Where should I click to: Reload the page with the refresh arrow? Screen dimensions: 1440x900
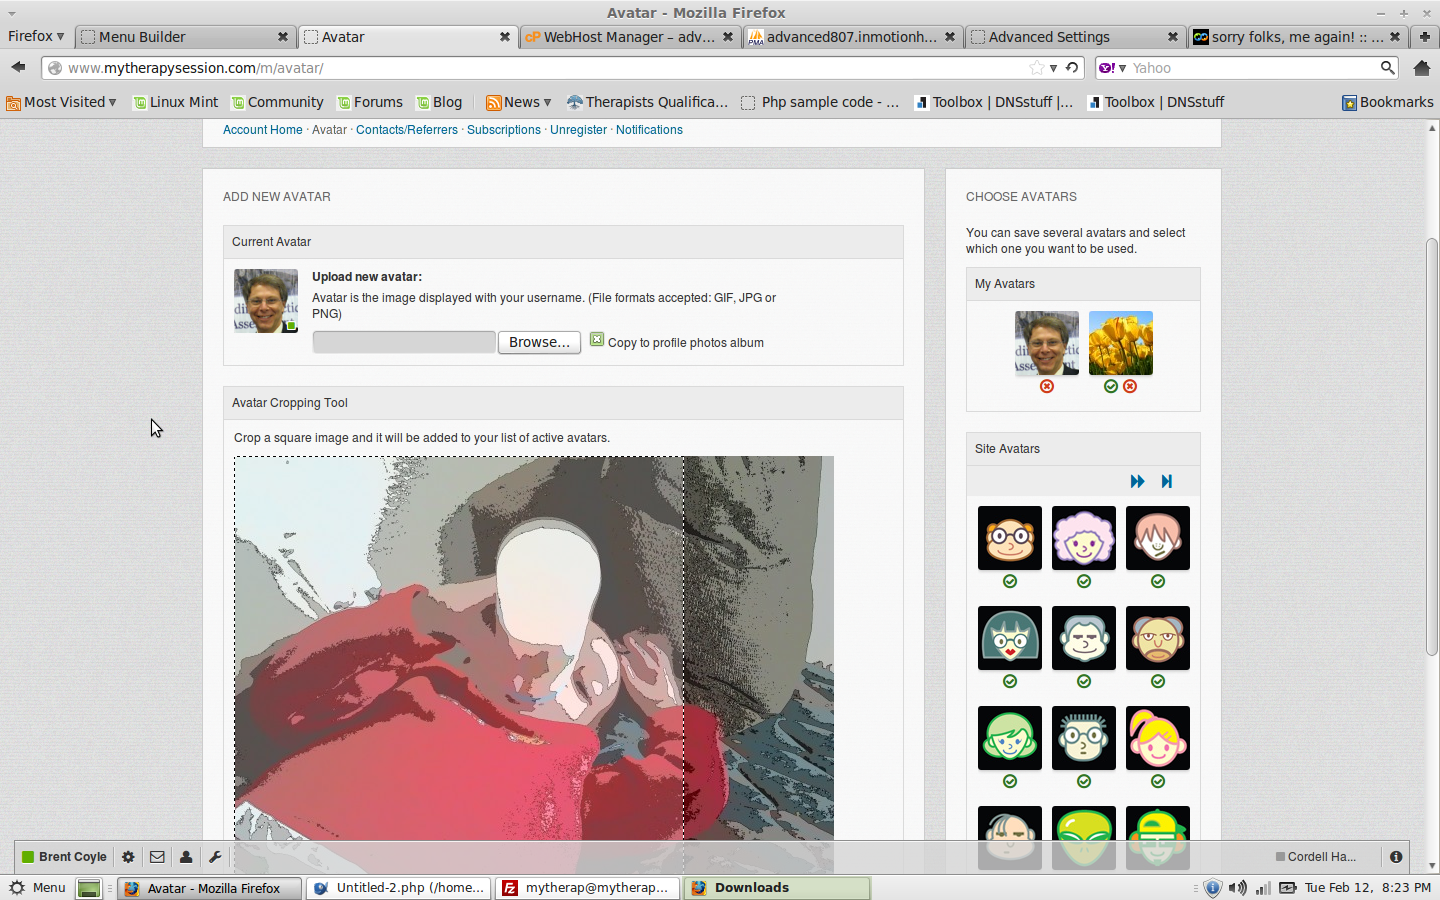tap(1072, 68)
